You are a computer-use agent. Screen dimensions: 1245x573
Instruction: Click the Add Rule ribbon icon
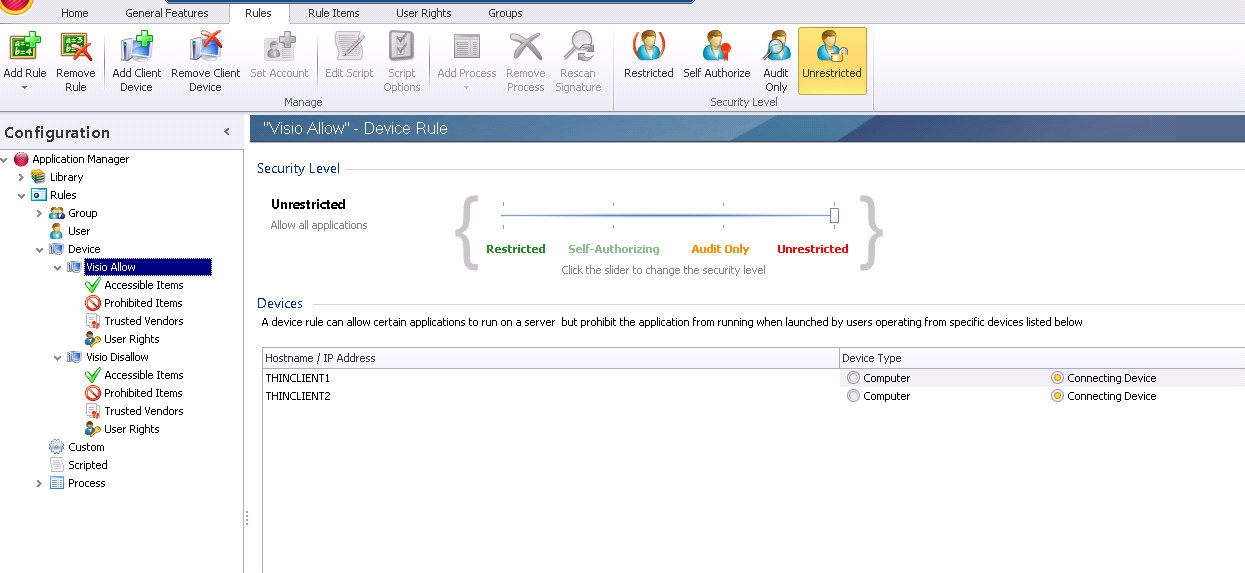click(24, 49)
